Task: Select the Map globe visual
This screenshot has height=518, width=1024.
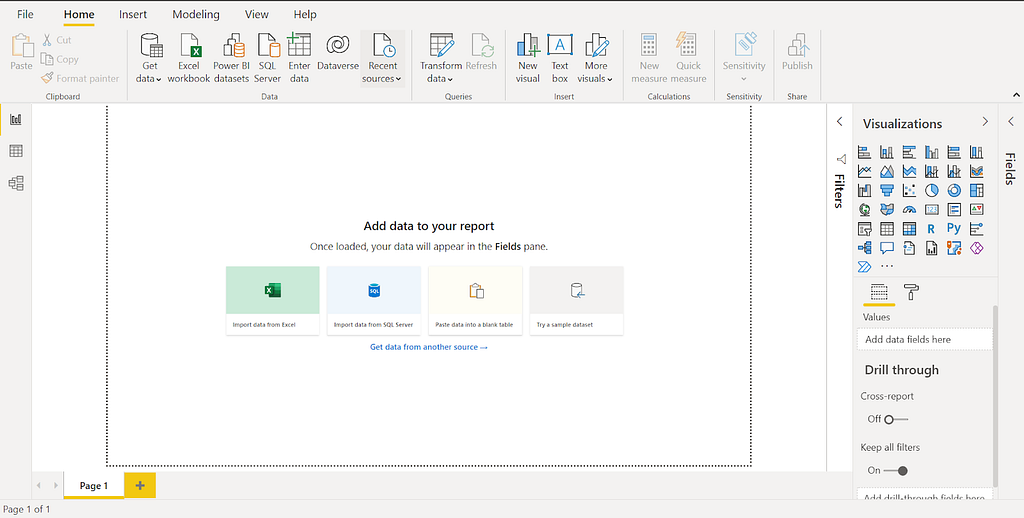Action: [x=864, y=210]
